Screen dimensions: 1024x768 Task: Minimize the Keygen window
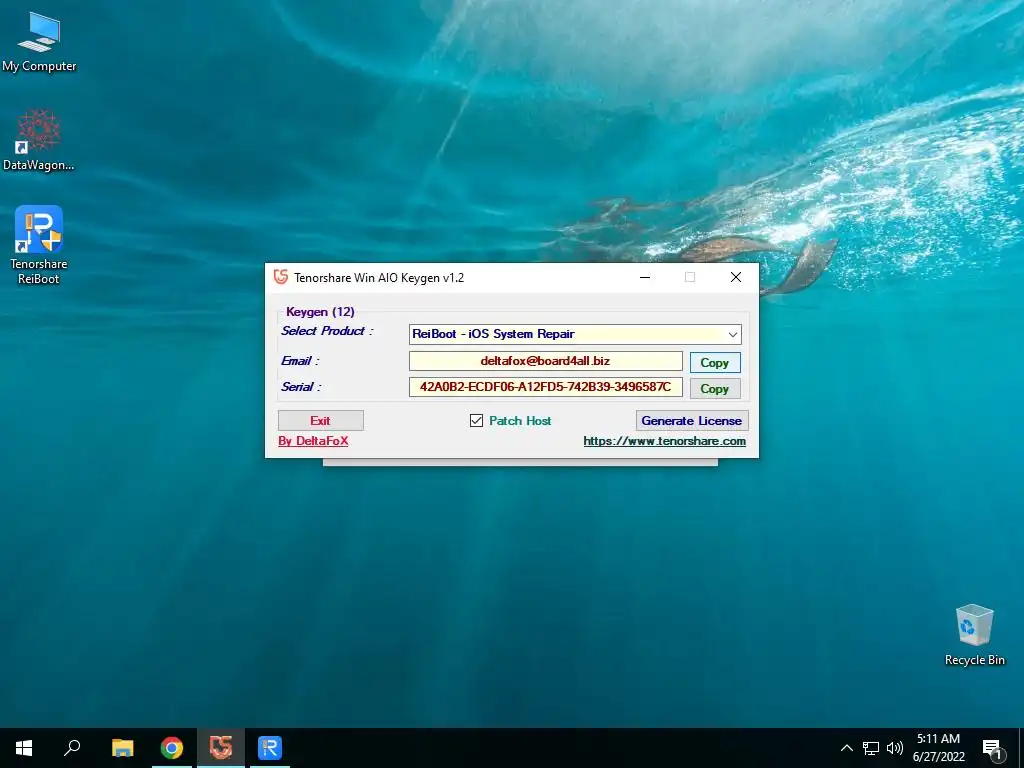click(x=645, y=278)
